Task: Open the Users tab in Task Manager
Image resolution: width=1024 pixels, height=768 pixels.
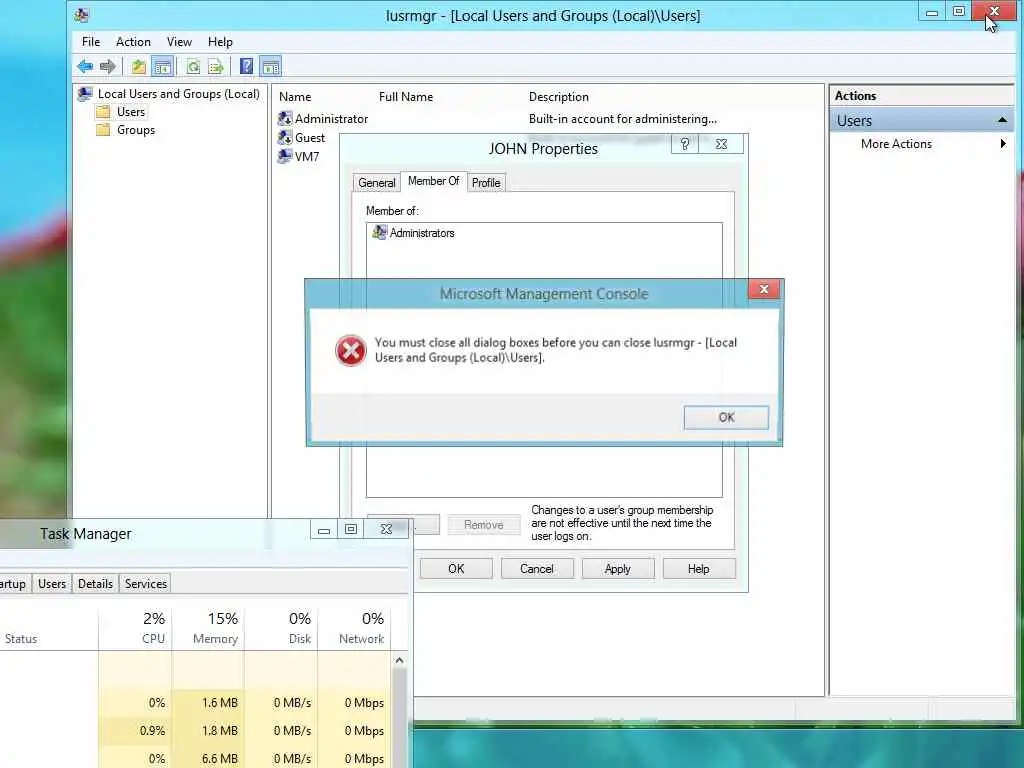Action: click(x=52, y=584)
